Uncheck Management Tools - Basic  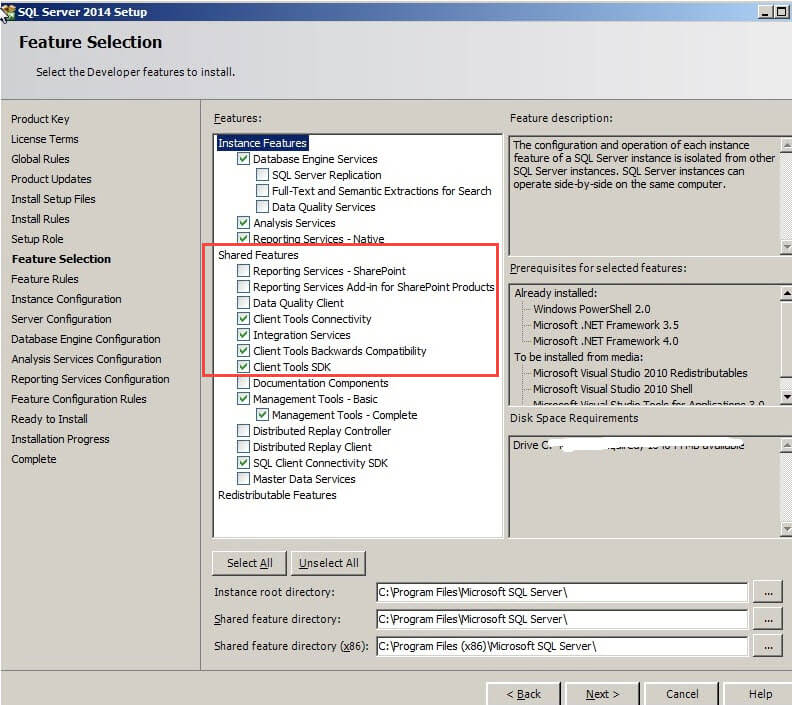[x=243, y=399]
